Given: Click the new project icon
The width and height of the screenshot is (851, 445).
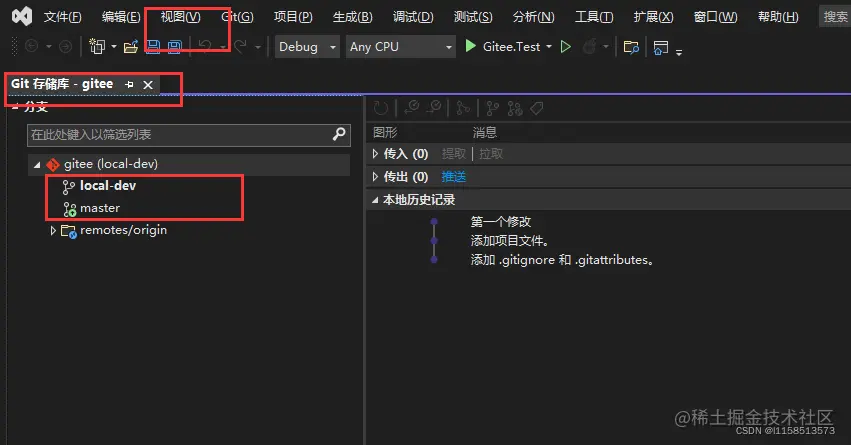Looking at the screenshot, I should click(x=97, y=47).
